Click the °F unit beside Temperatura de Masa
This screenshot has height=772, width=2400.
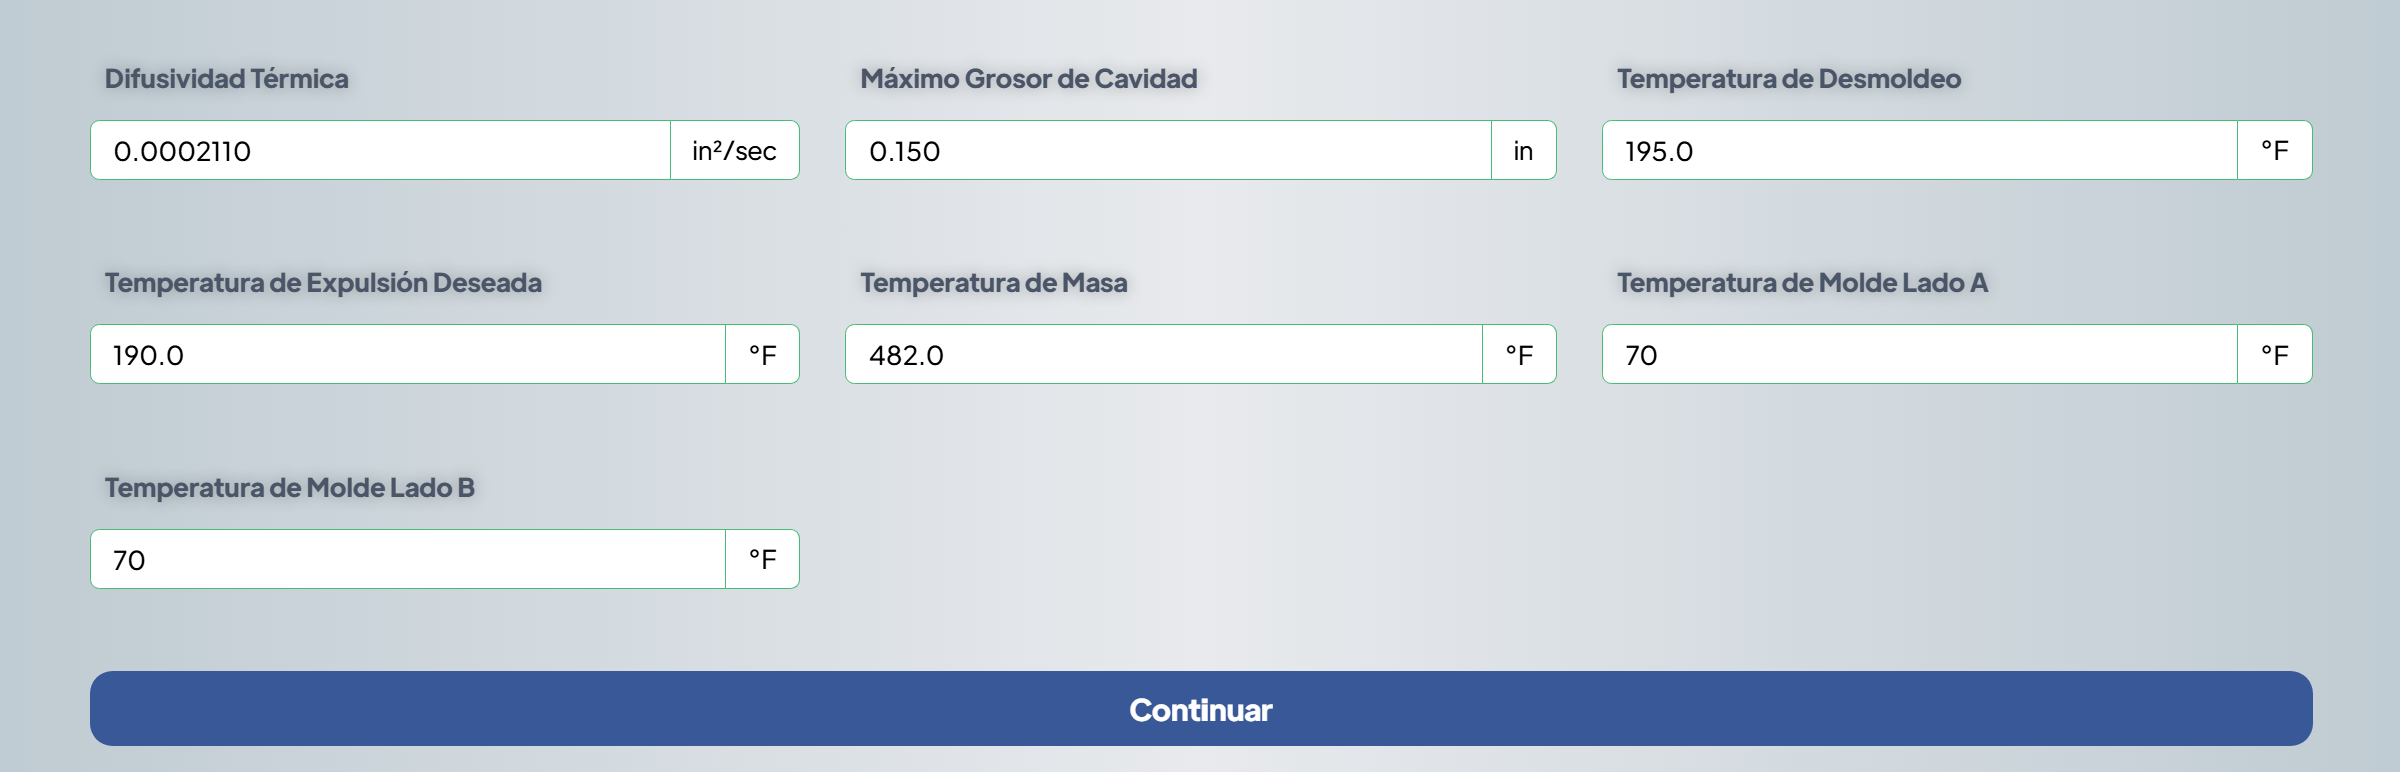1519,355
